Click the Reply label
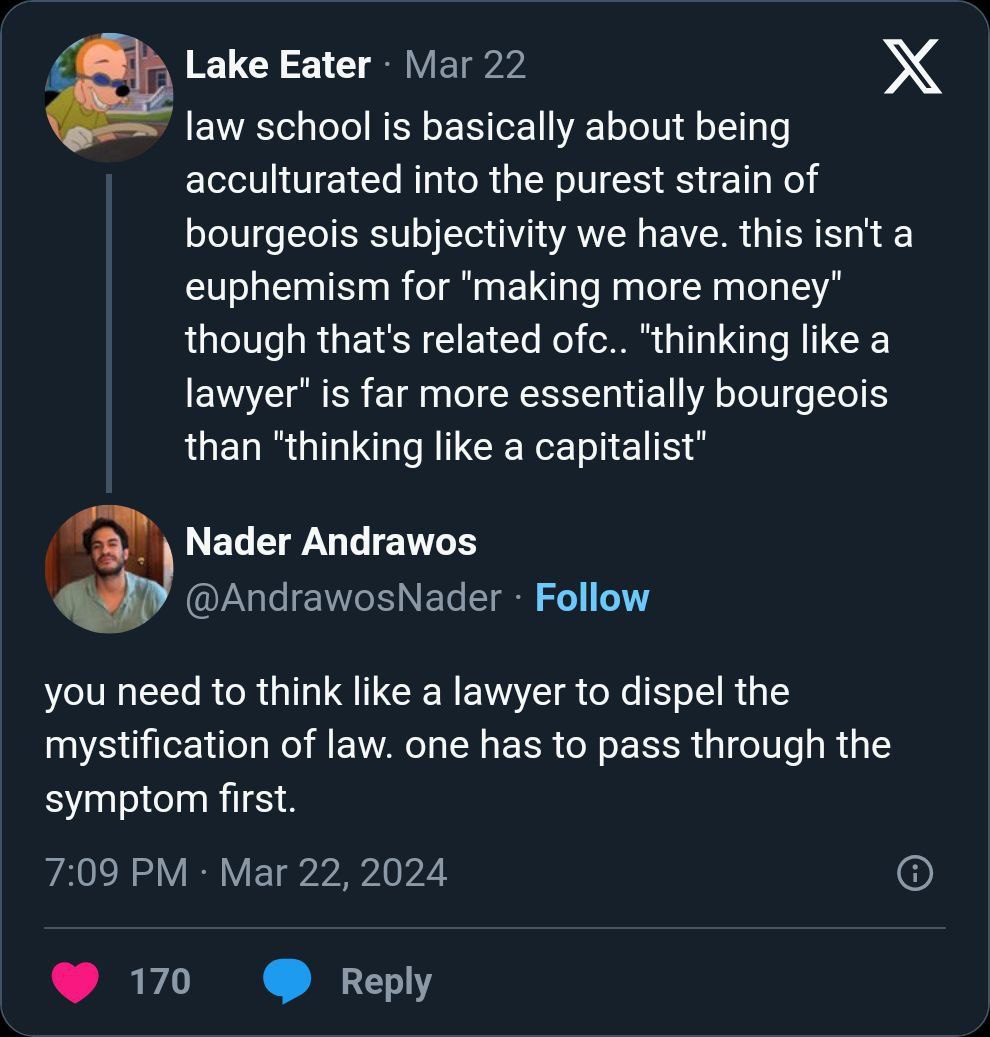Viewport: 990px width, 1037px height. (386, 981)
